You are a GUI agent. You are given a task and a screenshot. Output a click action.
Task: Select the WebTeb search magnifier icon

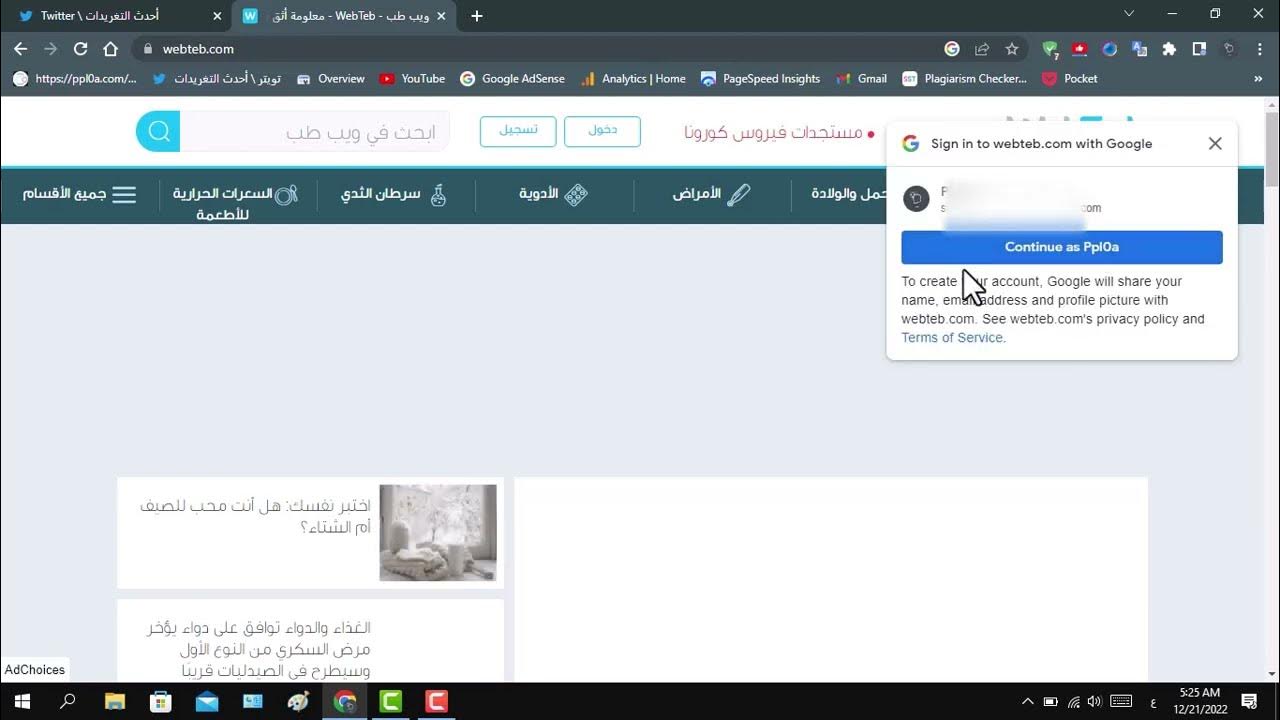coord(157,131)
